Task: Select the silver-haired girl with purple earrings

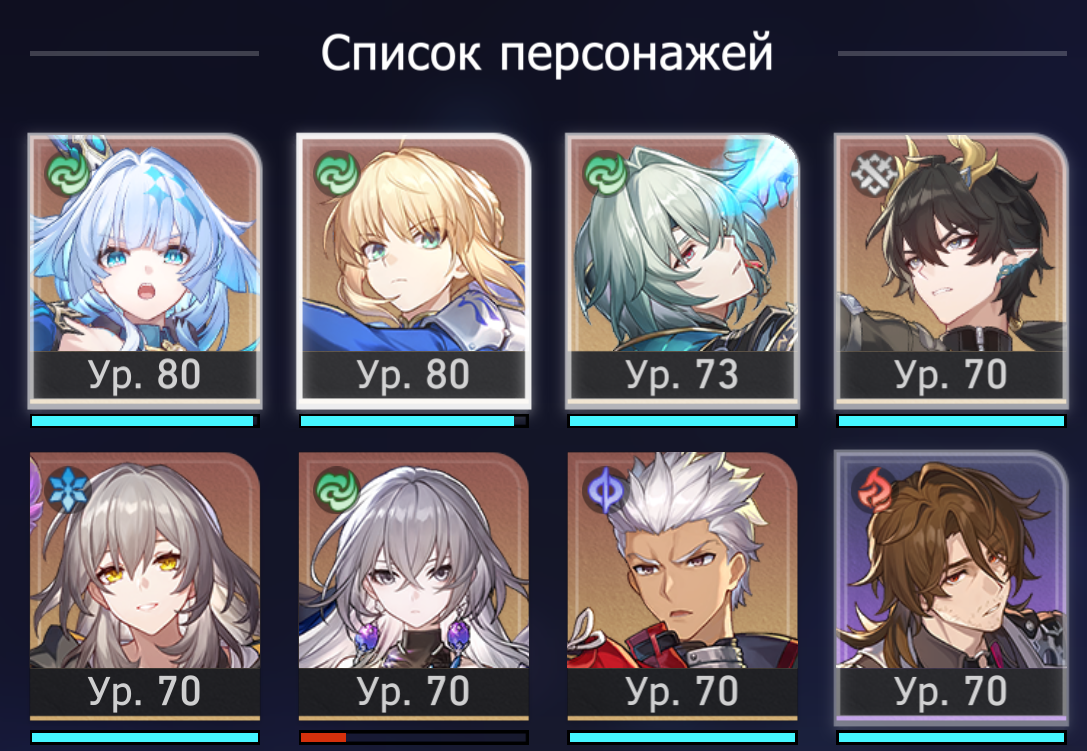Action: coord(413,586)
